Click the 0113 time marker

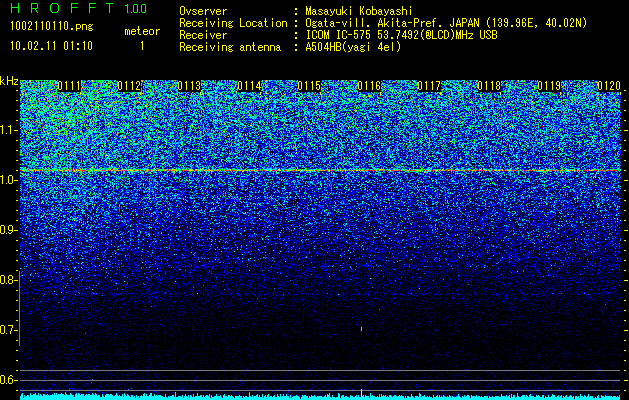(189, 86)
